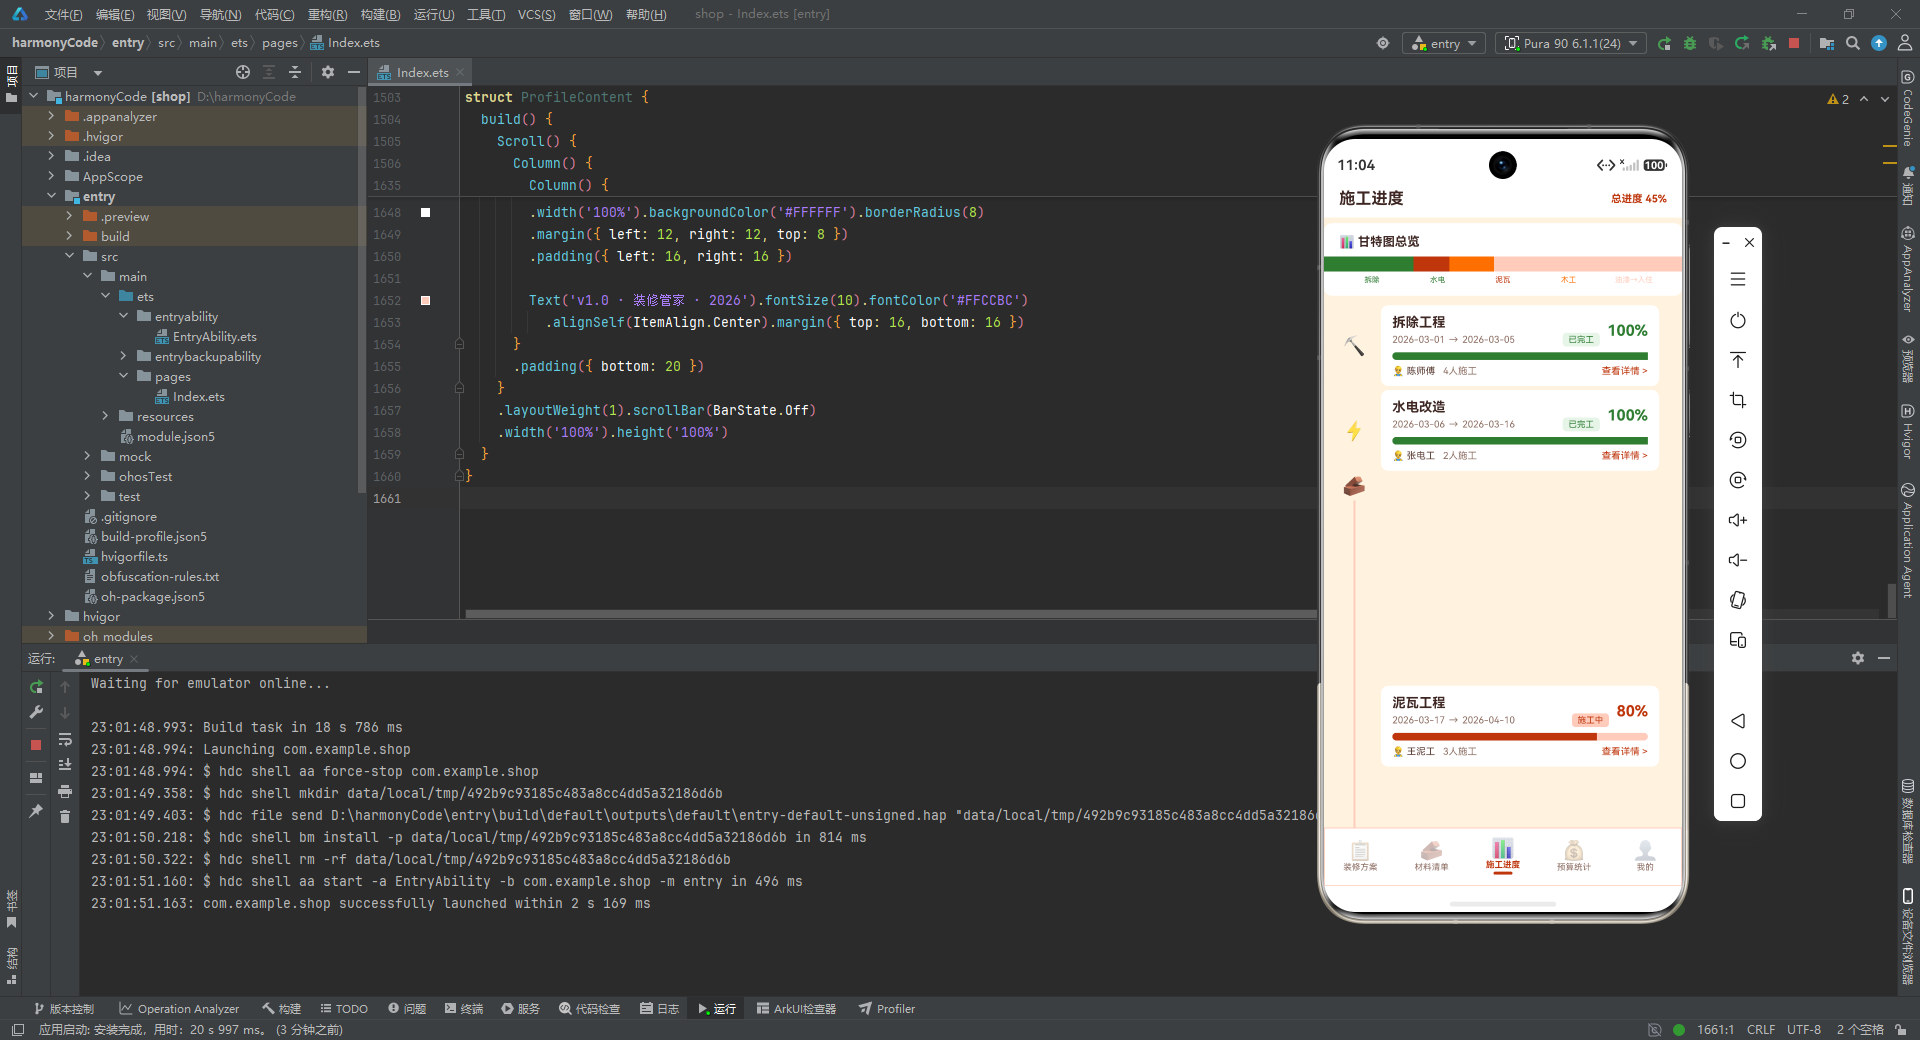Open the VCS(S) menu
Image resolution: width=1920 pixels, height=1040 pixels.
coord(536,14)
